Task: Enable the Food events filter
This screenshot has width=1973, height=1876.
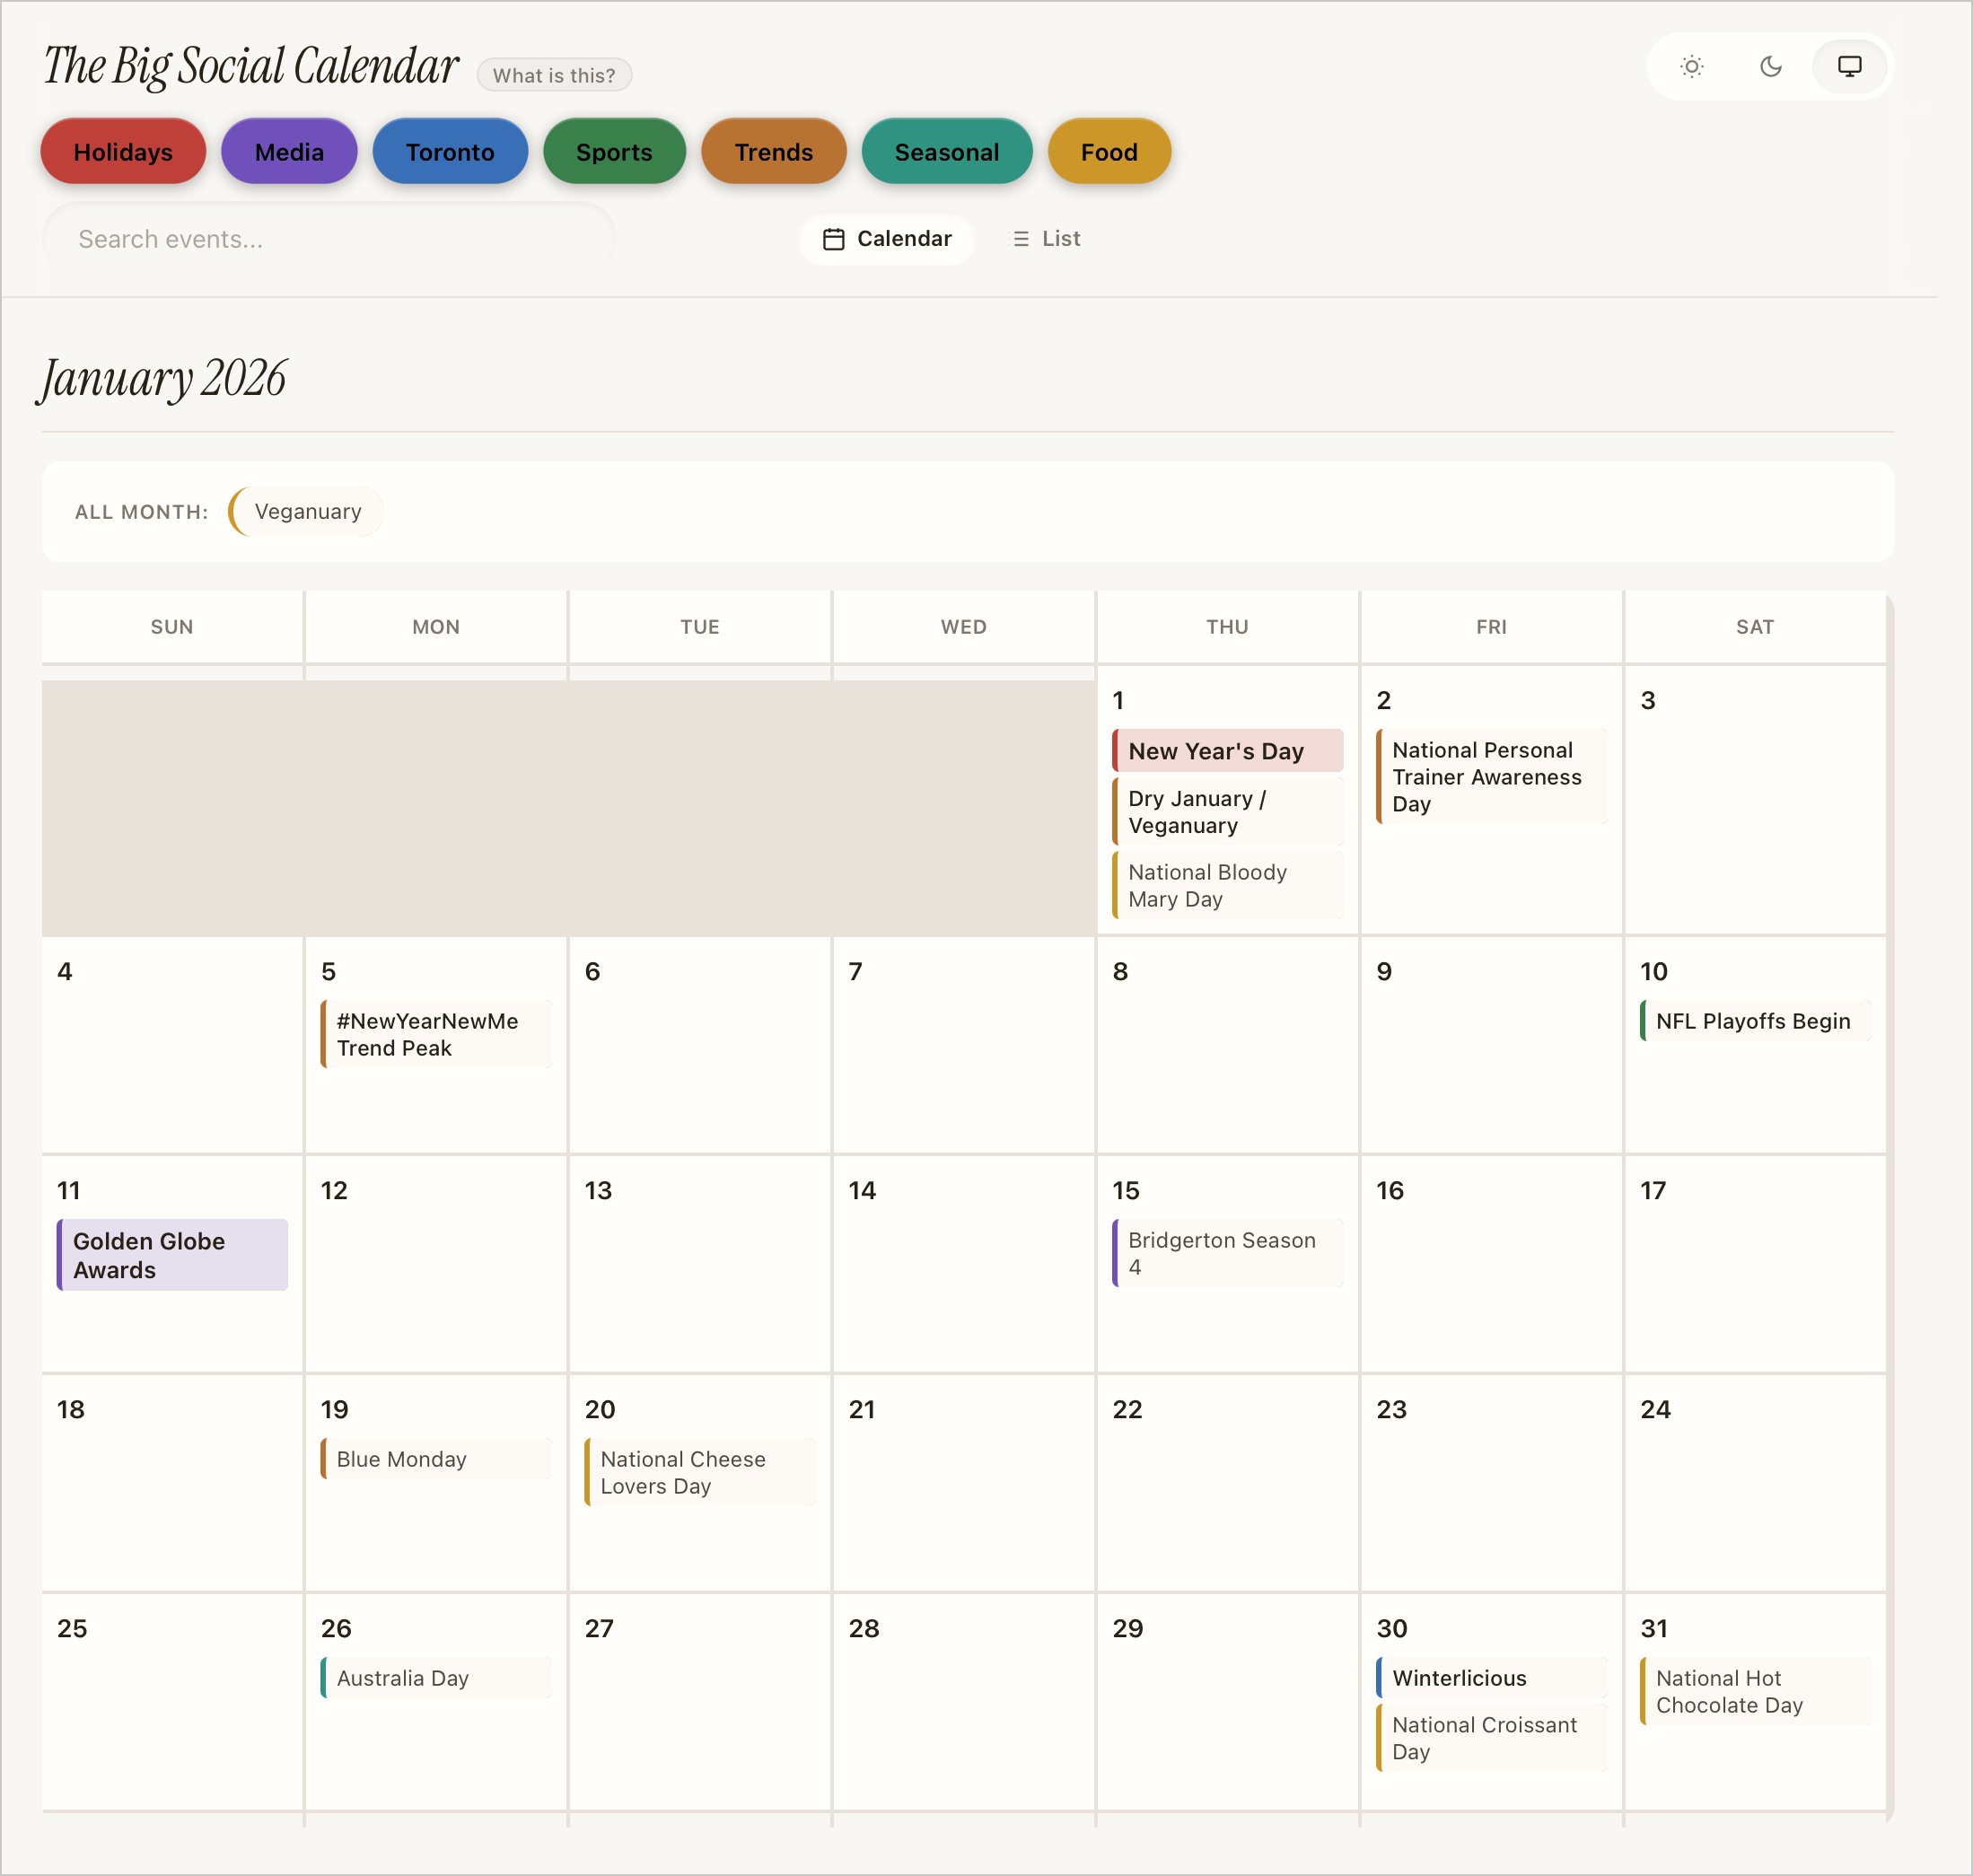Action: click(x=1108, y=151)
